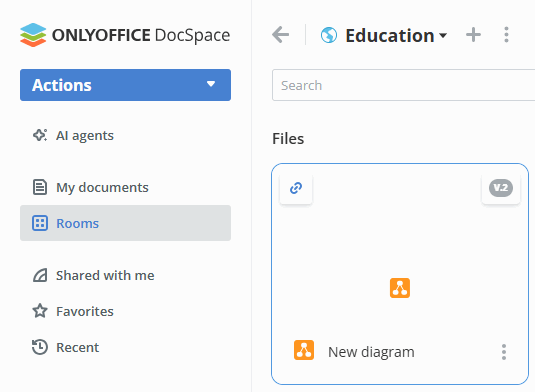Open New diagram file options menu
Screen dimensions: 535x392
point(504,352)
